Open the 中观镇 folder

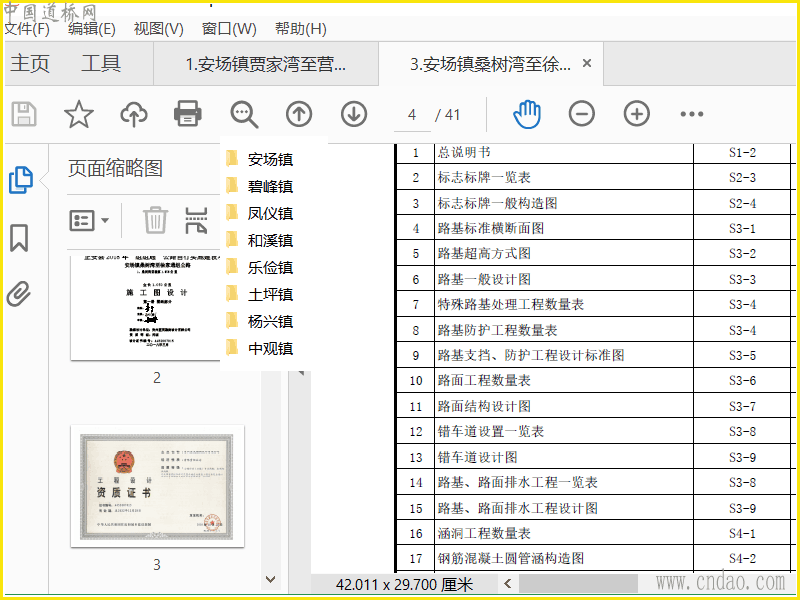[x=260, y=348]
